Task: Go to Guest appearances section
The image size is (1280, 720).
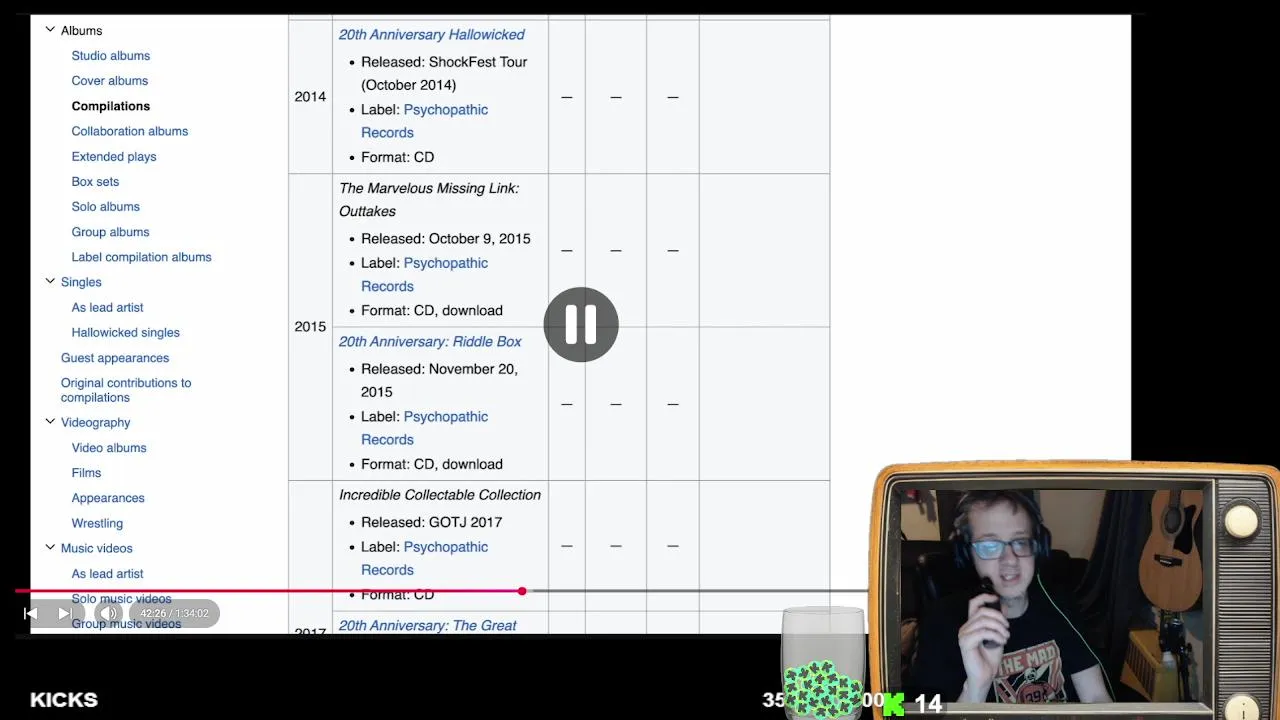Action: tap(115, 358)
